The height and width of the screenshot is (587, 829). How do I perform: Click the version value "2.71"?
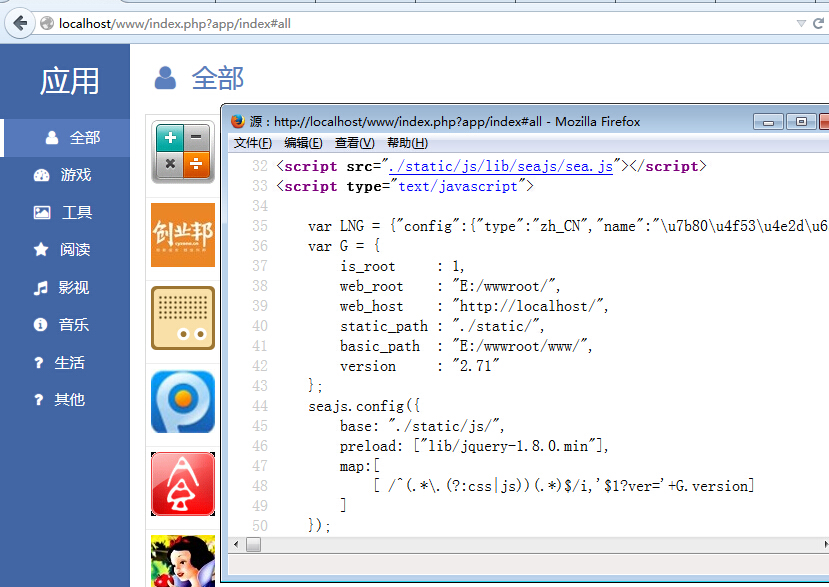476,366
